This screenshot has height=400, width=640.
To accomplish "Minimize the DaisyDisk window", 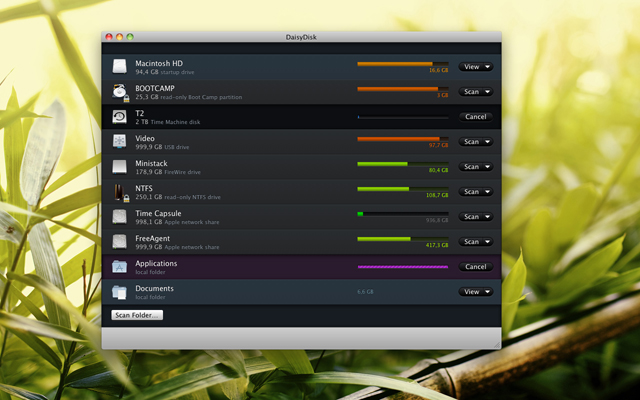I will tap(120, 37).
